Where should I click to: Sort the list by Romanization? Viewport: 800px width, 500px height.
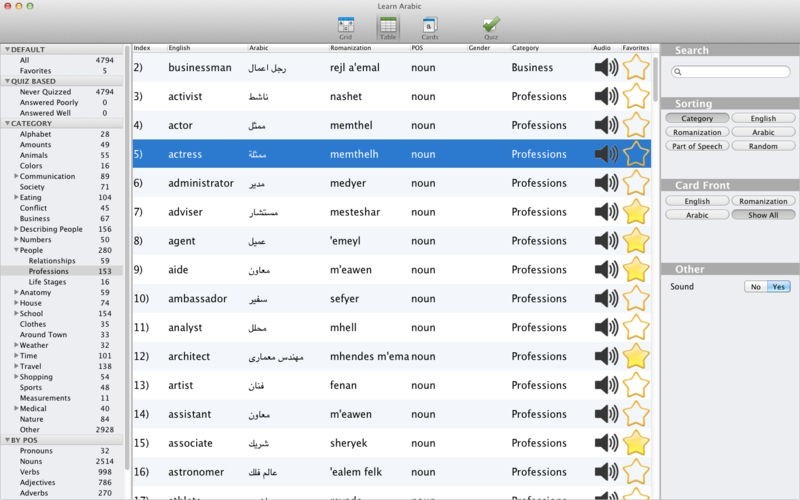pyautogui.click(x=697, y=132)
